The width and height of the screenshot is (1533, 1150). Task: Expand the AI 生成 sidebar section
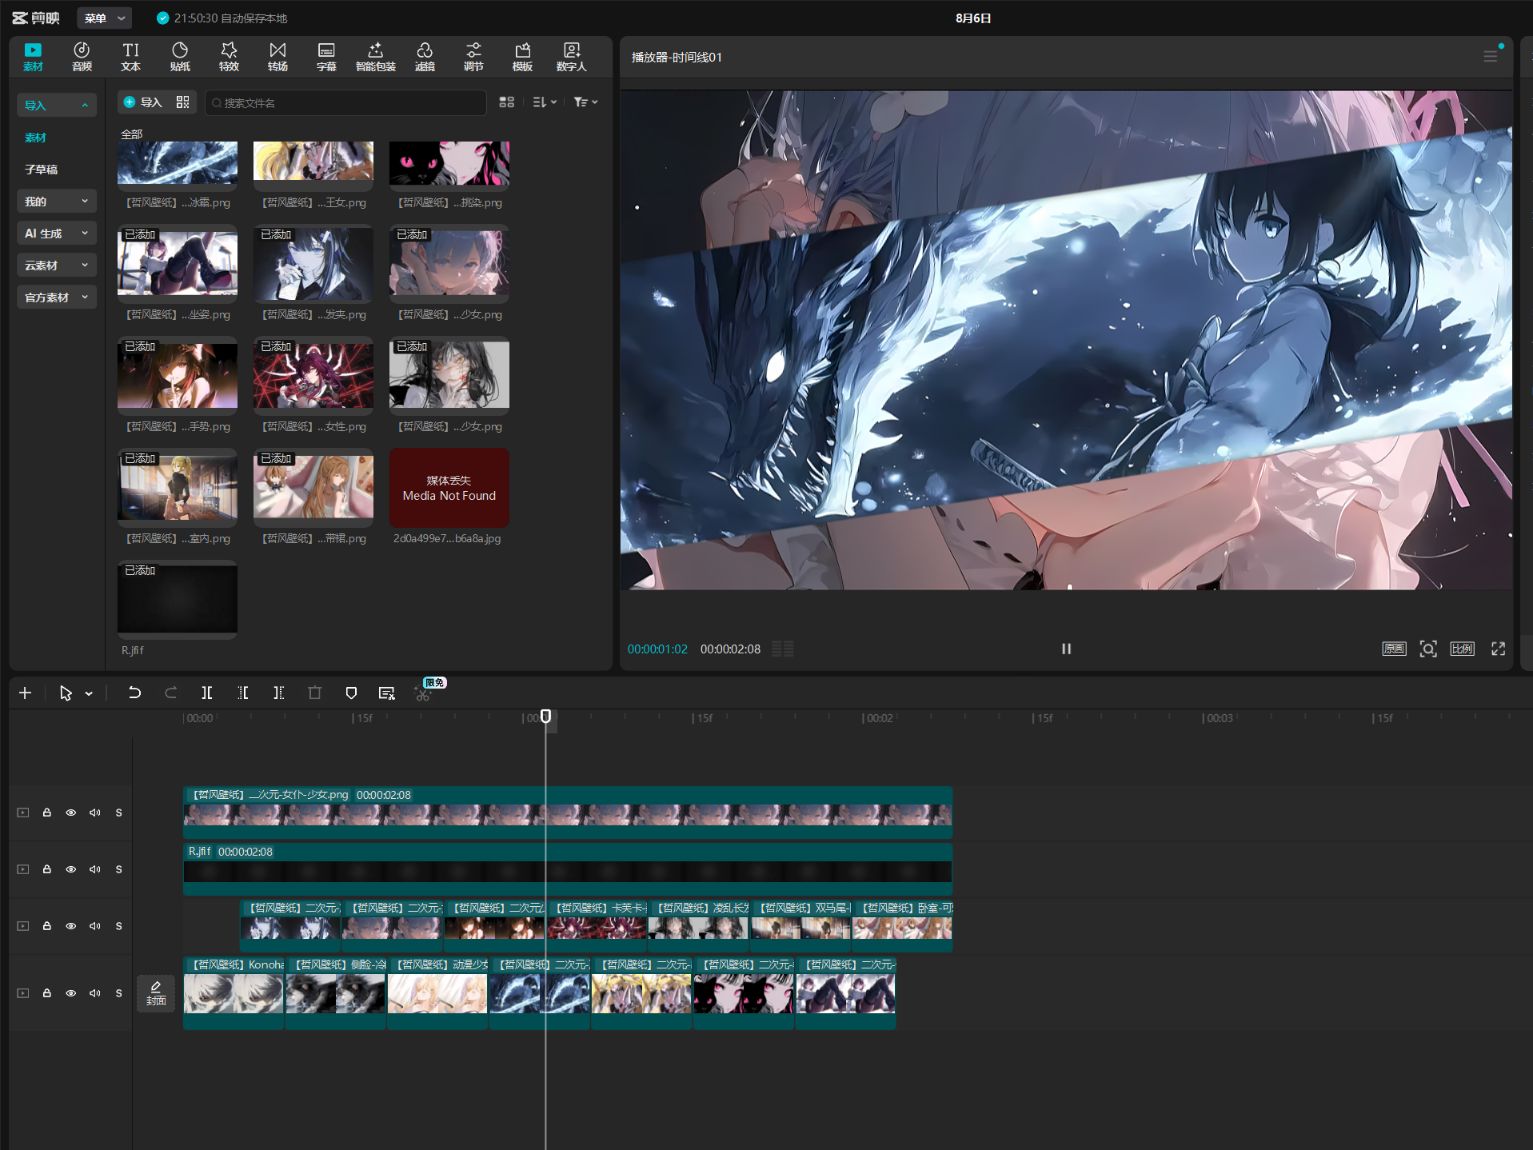coord(57,233)
